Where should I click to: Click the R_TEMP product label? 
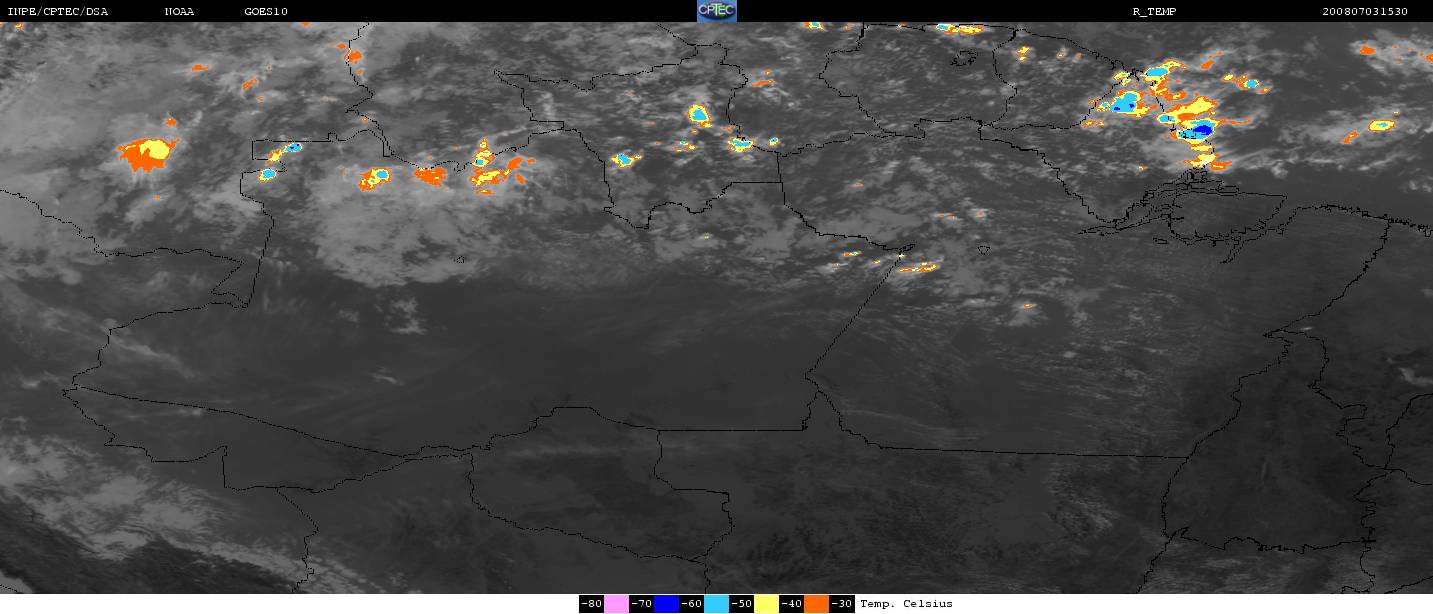pos(1154,12)
